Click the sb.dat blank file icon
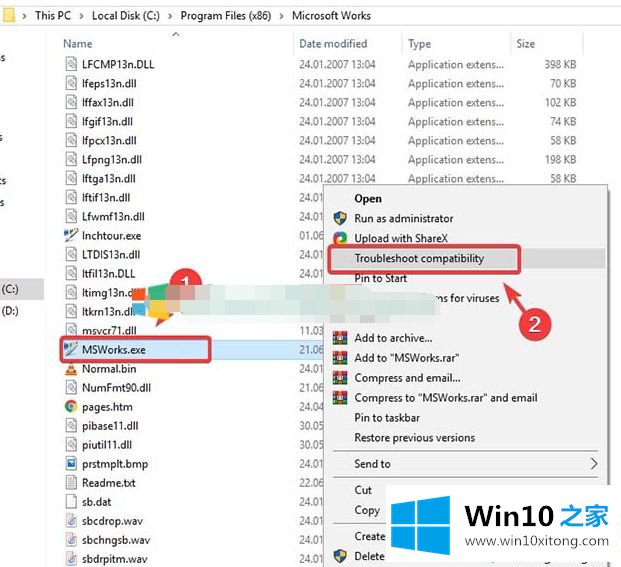The image size is (621, 567). 71,501
